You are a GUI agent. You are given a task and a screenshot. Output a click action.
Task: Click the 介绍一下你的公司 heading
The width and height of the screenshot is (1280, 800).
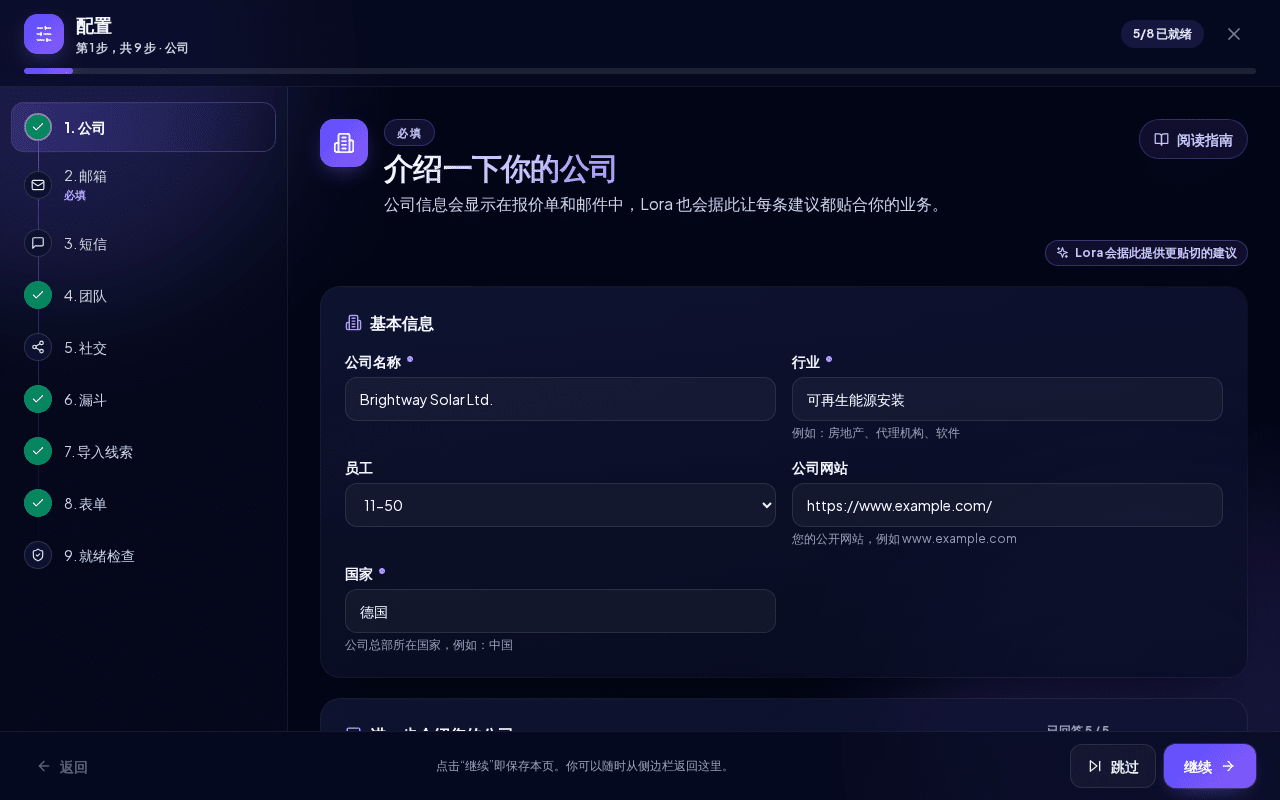[500, 169]
